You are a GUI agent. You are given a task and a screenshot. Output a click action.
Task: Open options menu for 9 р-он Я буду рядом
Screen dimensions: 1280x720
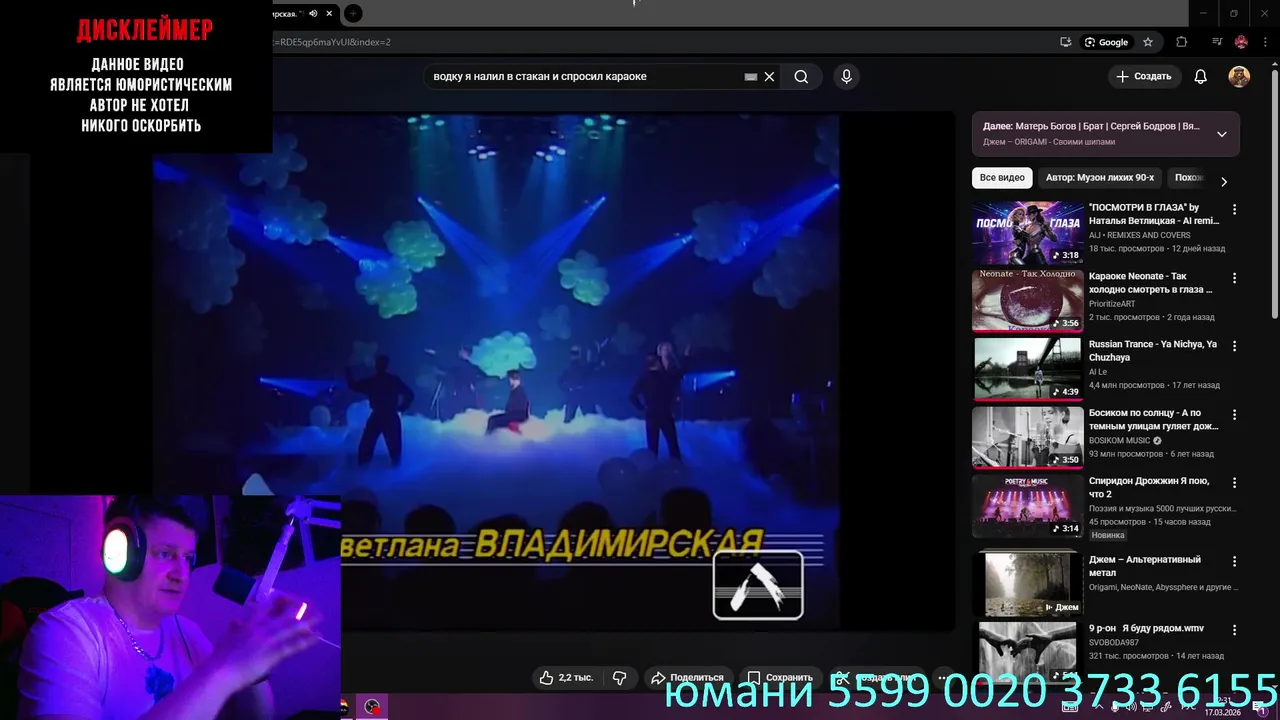click(1234, 631)
